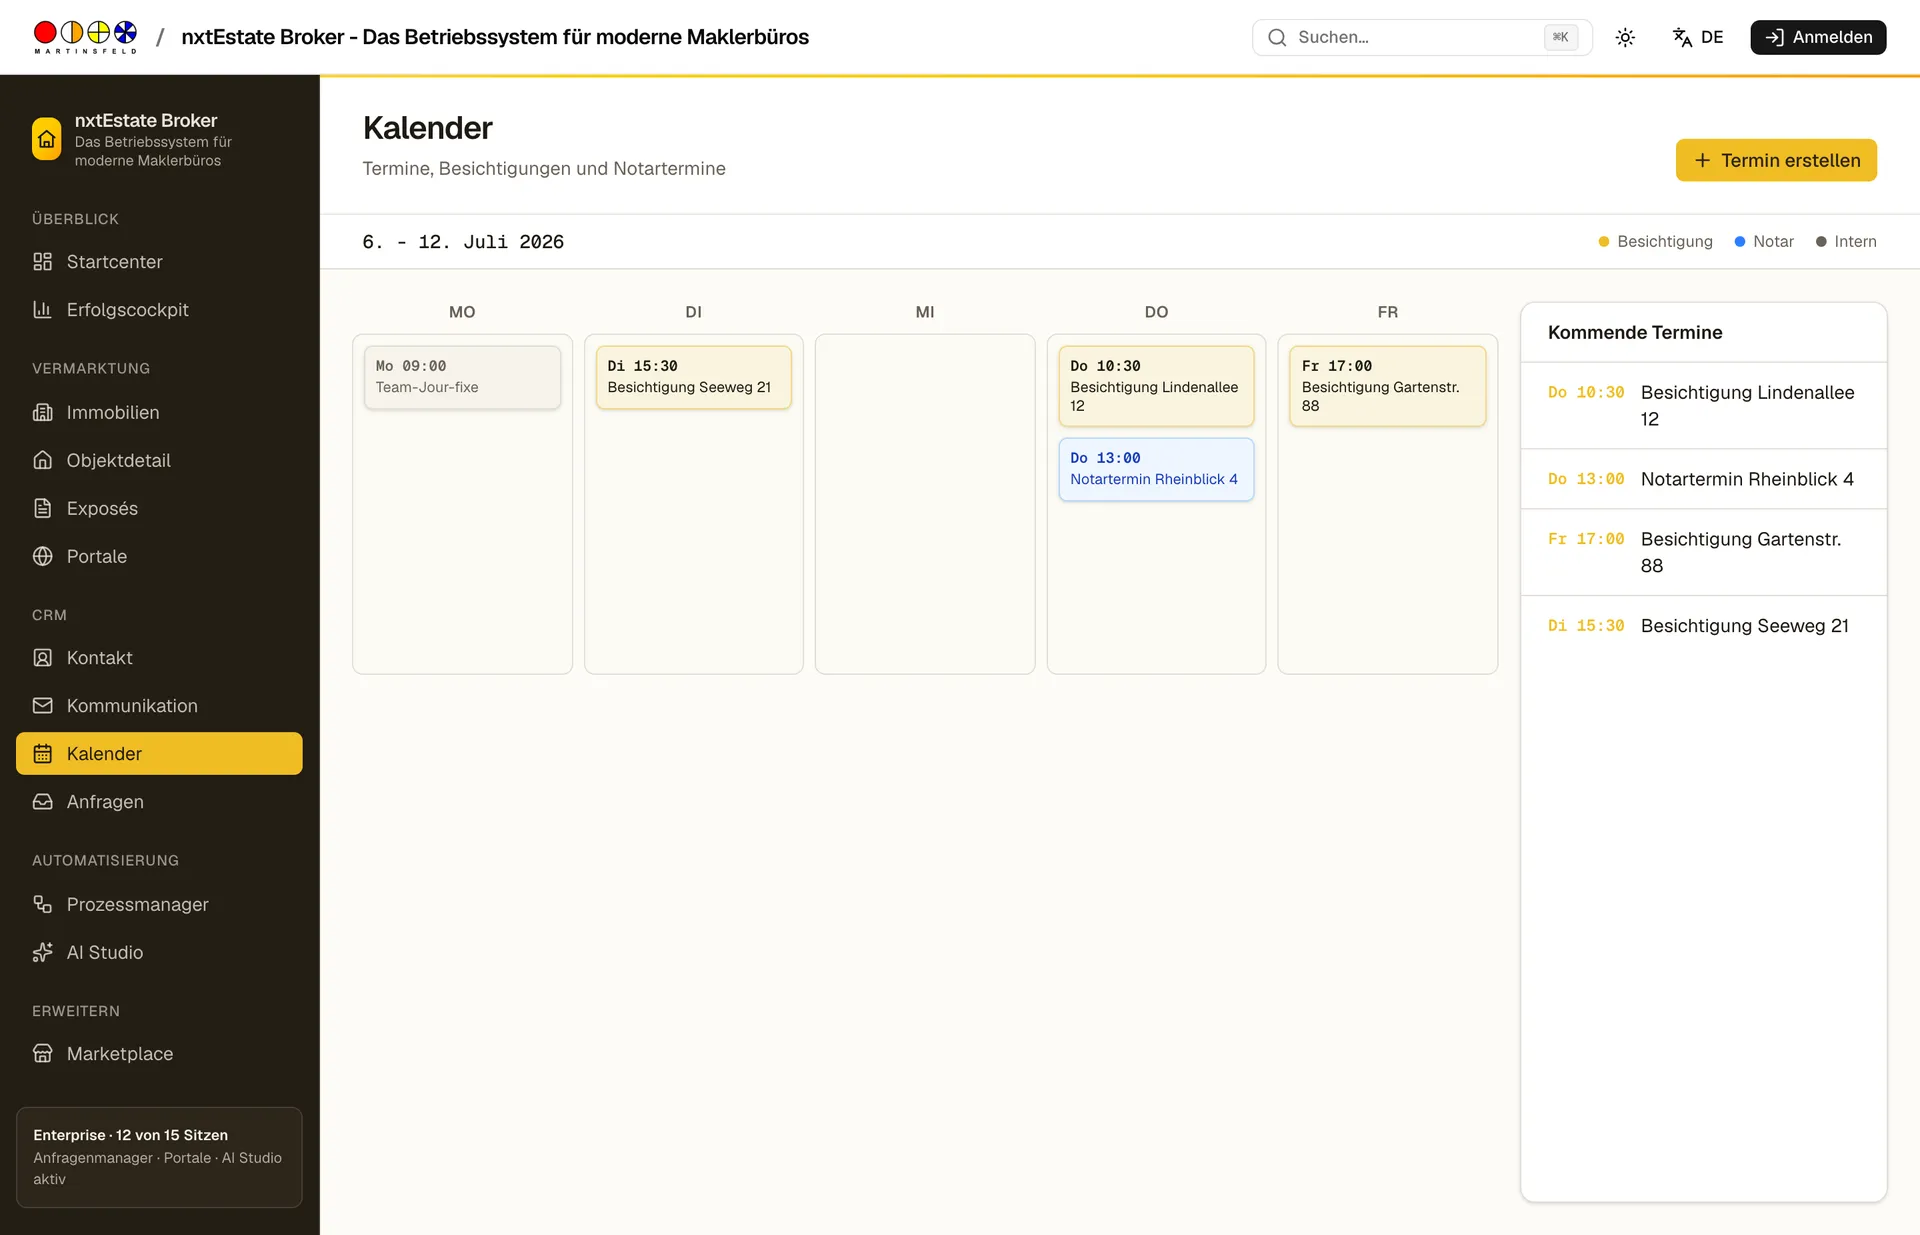Image resolution: width=1920 pixels, height=1235 pixels.
Task: Open Kommunikation menu item
Action: (159, 706)
